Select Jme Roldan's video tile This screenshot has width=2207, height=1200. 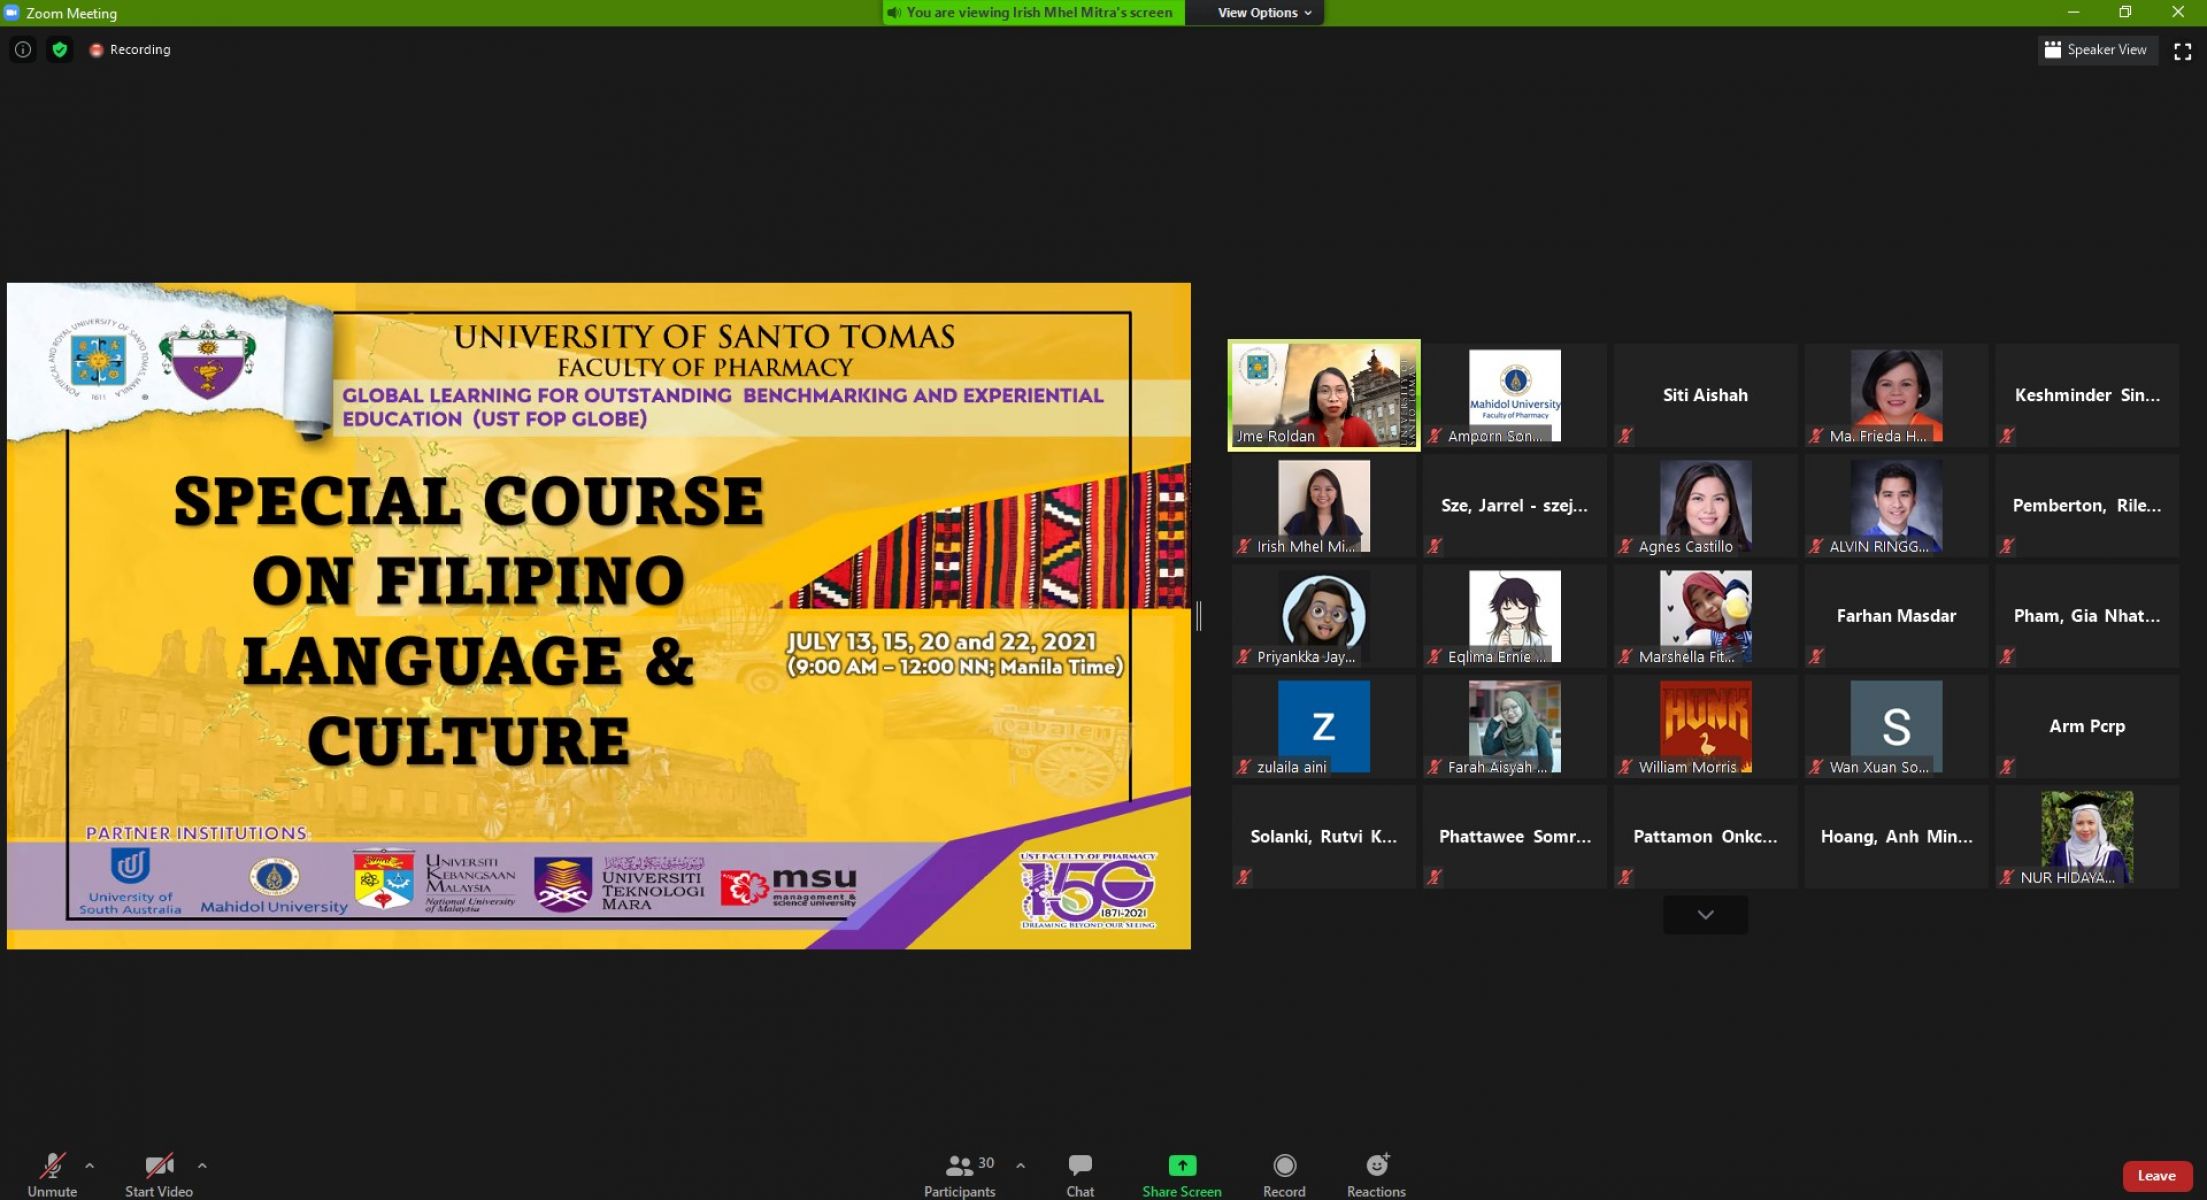(1324, 395)
